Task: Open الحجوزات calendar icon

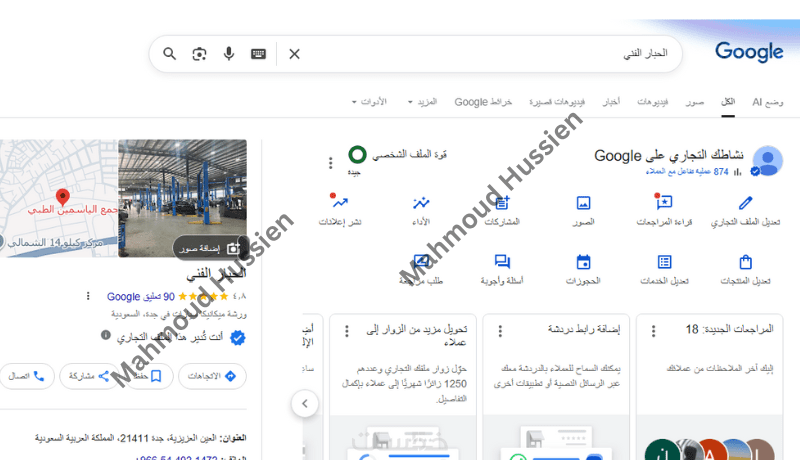Action: coord(583,262)
